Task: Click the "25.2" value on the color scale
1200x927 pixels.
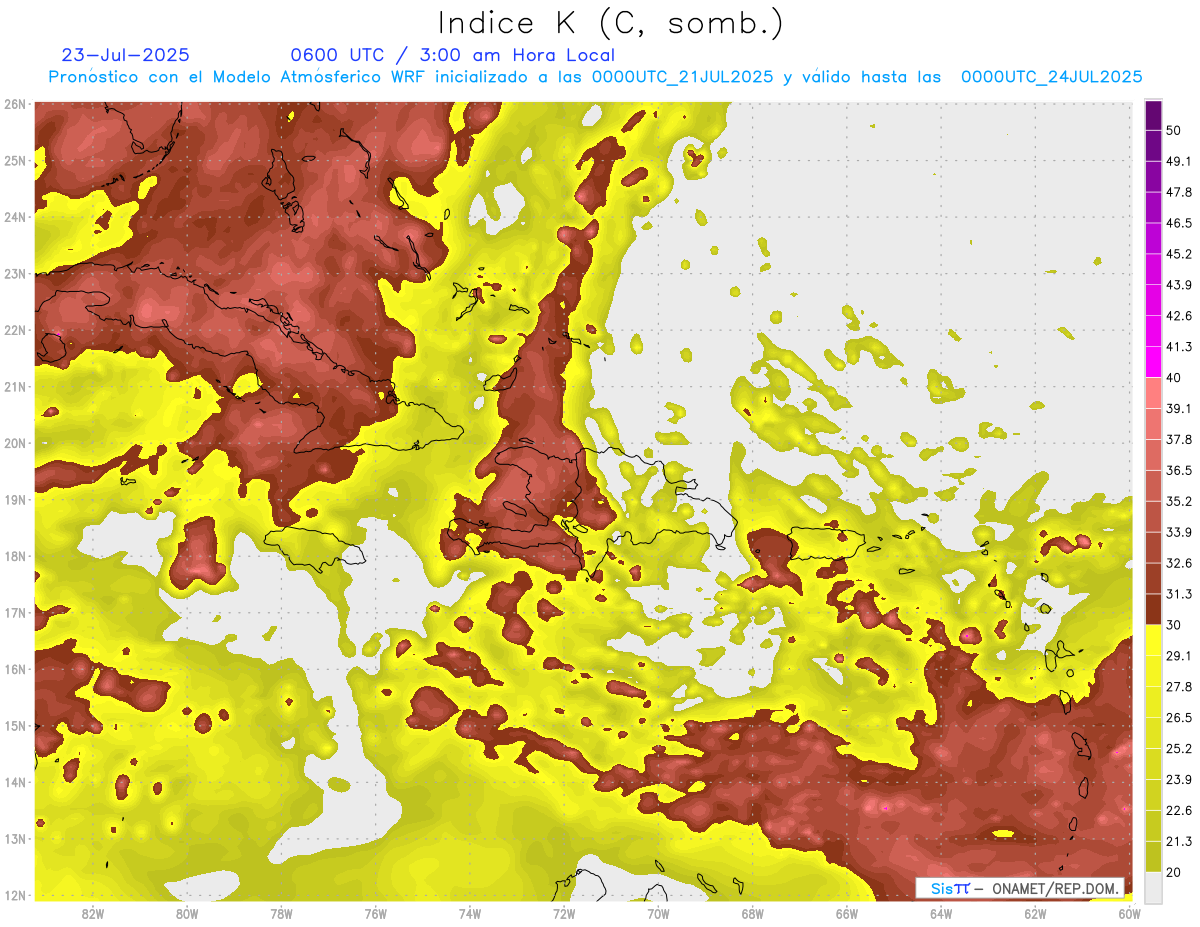Action: coord(1179,749)
